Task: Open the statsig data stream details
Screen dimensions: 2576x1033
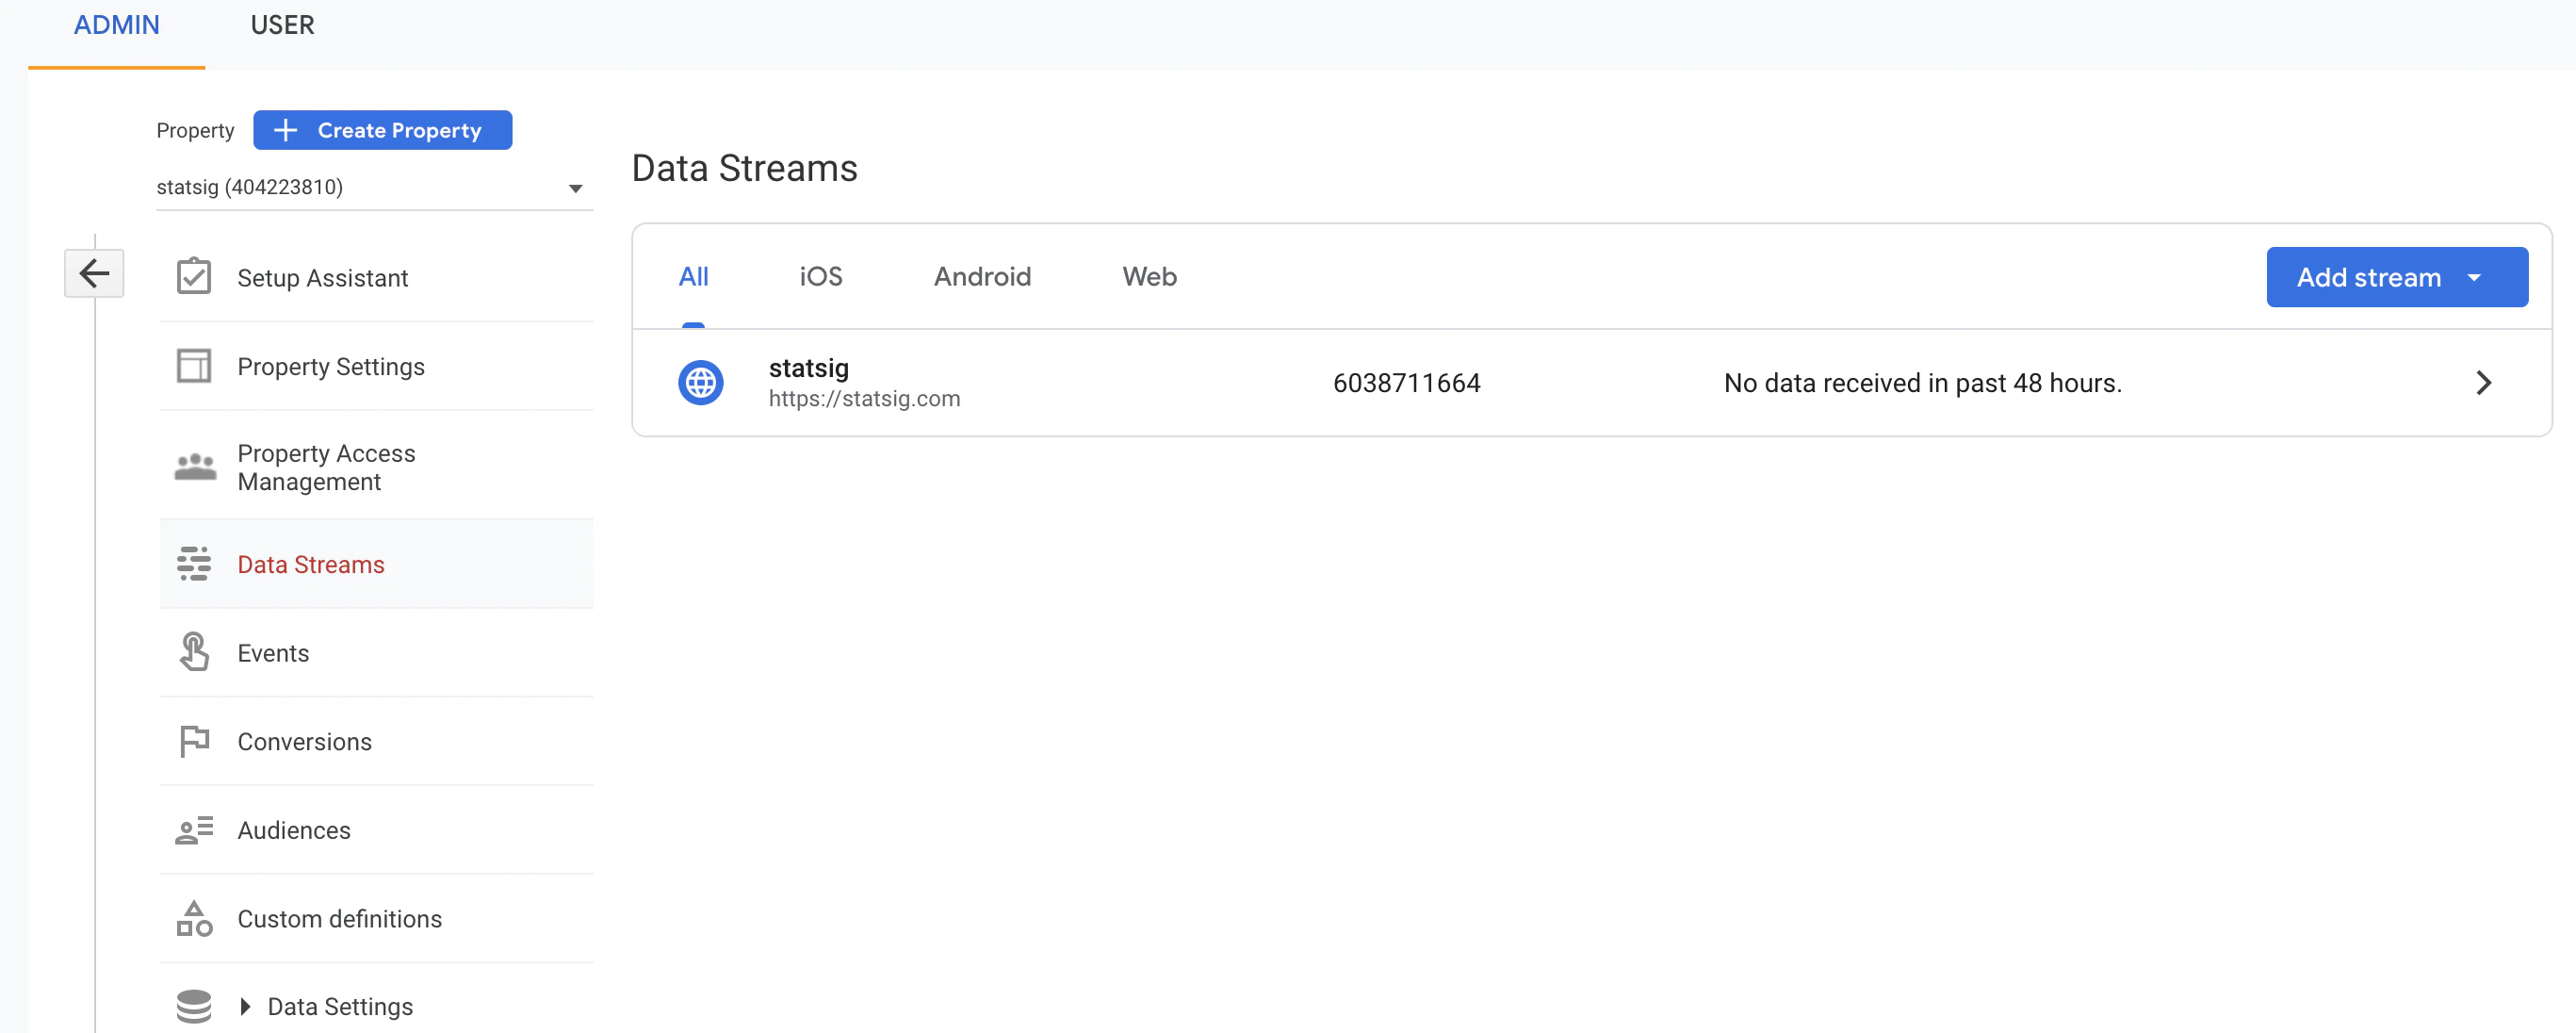Action: [x=1400, y=382]
